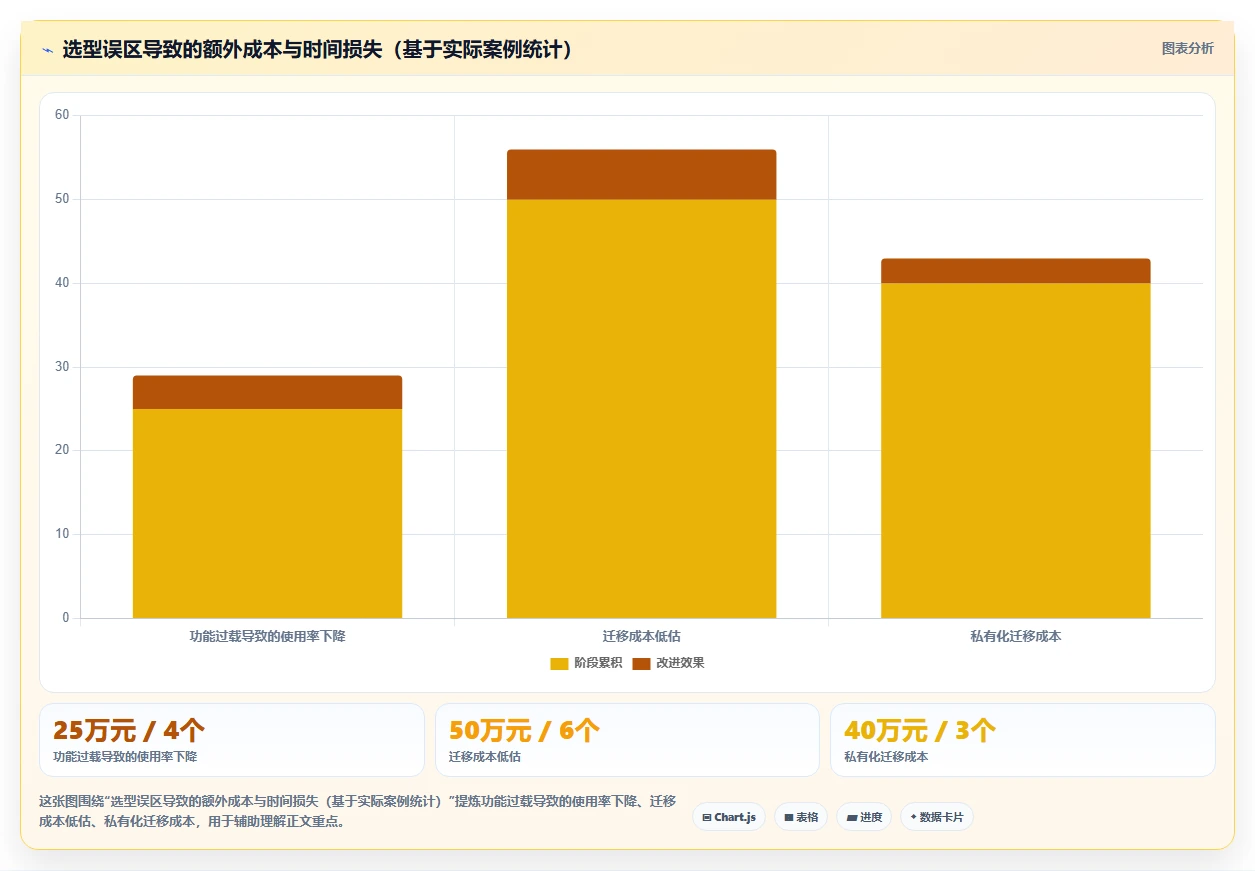This screenshot has width=1255, height=871.
Task: Click the x-axis label 功能过载导致的使用率下降
Action: [267, 636]
